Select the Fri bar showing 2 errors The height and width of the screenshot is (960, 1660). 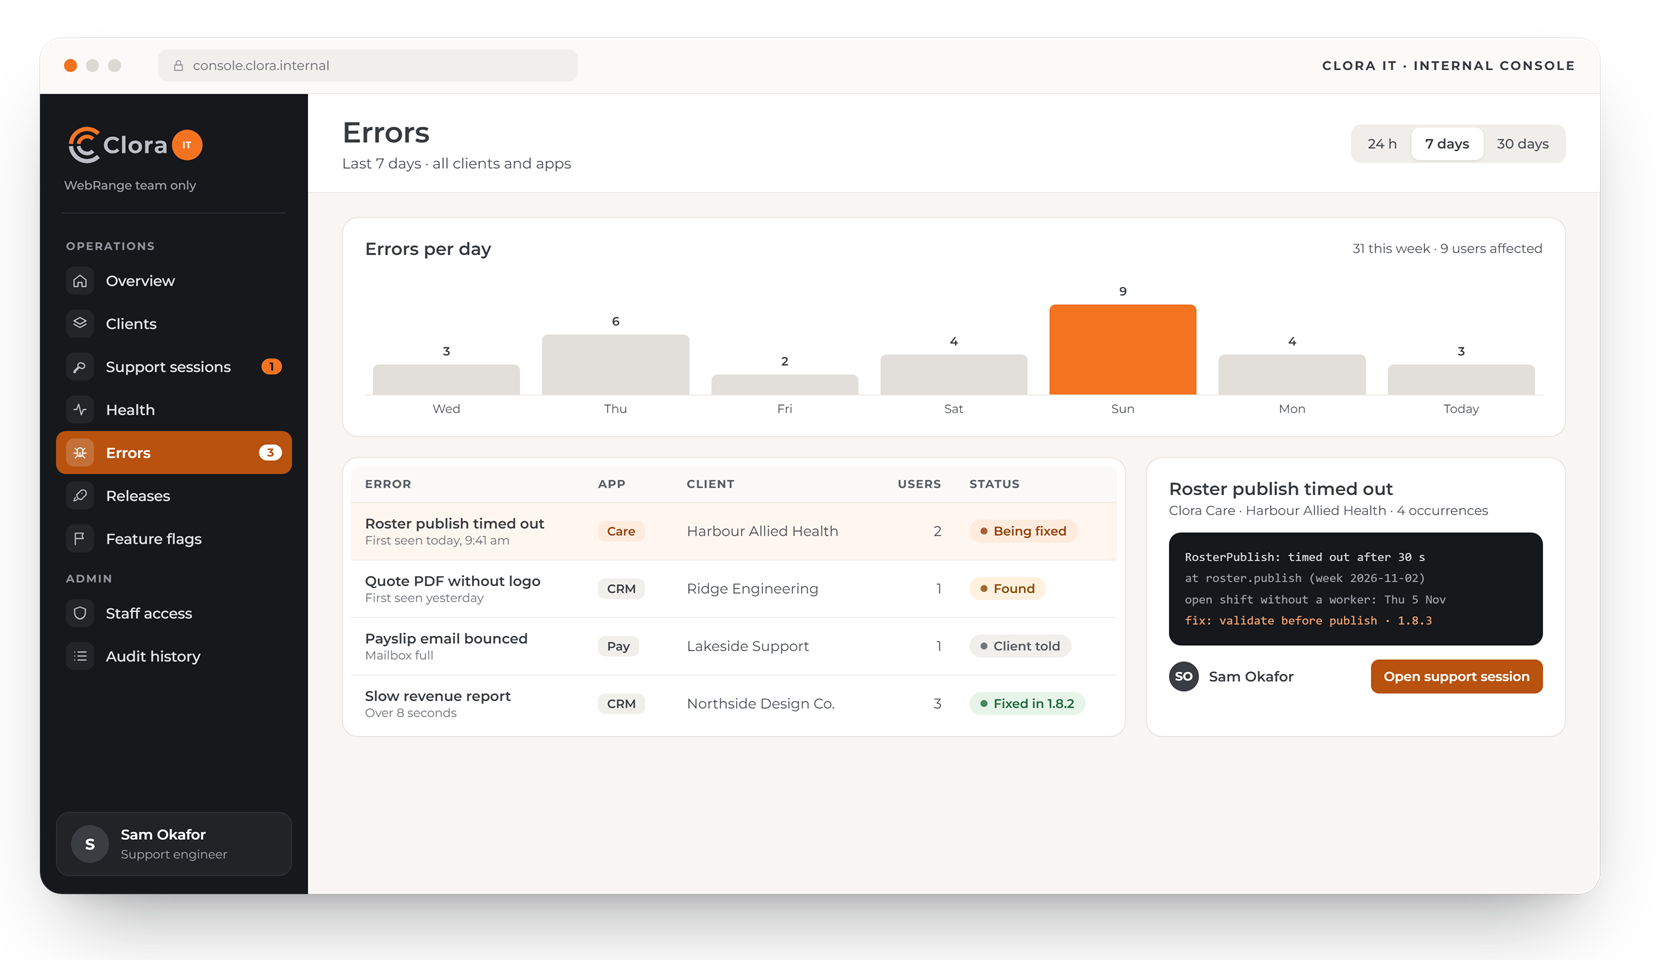pyautogui.click(x=784, y=384)
